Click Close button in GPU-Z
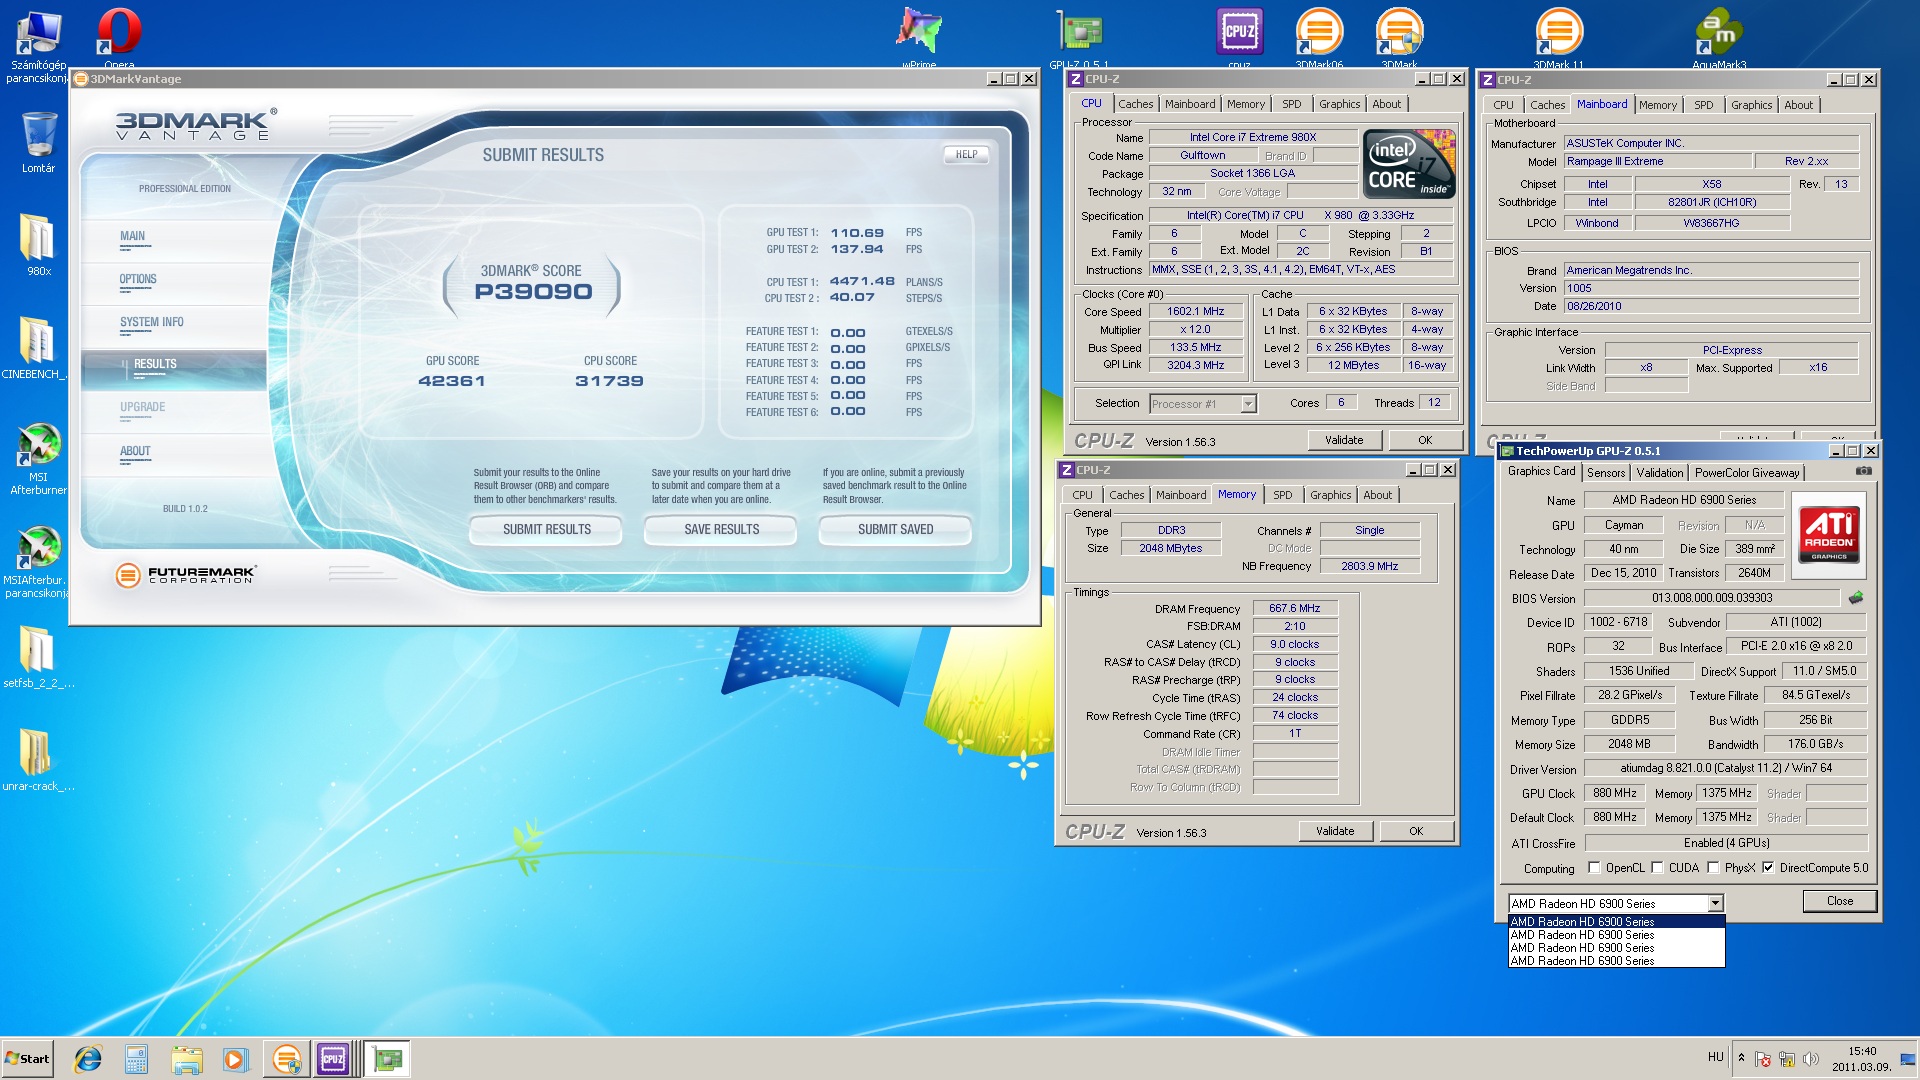Screen dimensions: 1920x1080 coord(1839,901)
